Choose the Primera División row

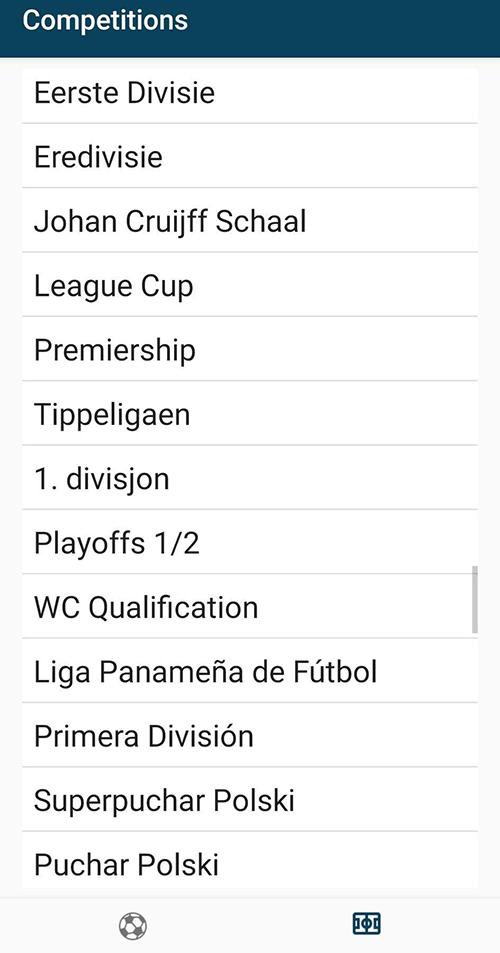(x=250, y=735)
